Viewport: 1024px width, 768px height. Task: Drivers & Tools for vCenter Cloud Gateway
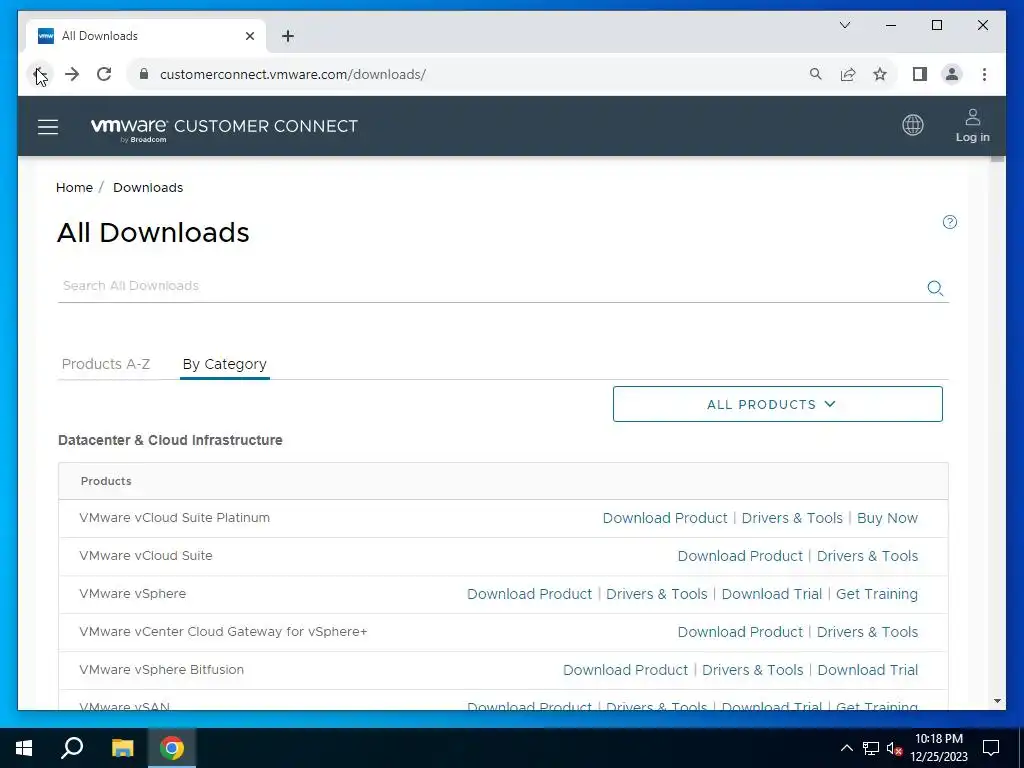coord(867,632)
